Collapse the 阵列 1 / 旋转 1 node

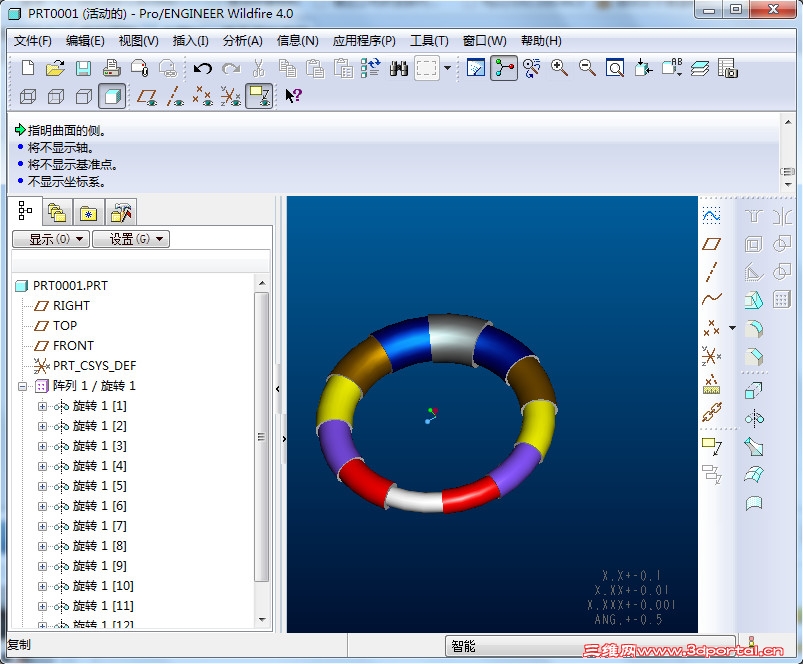pos(23,386)
